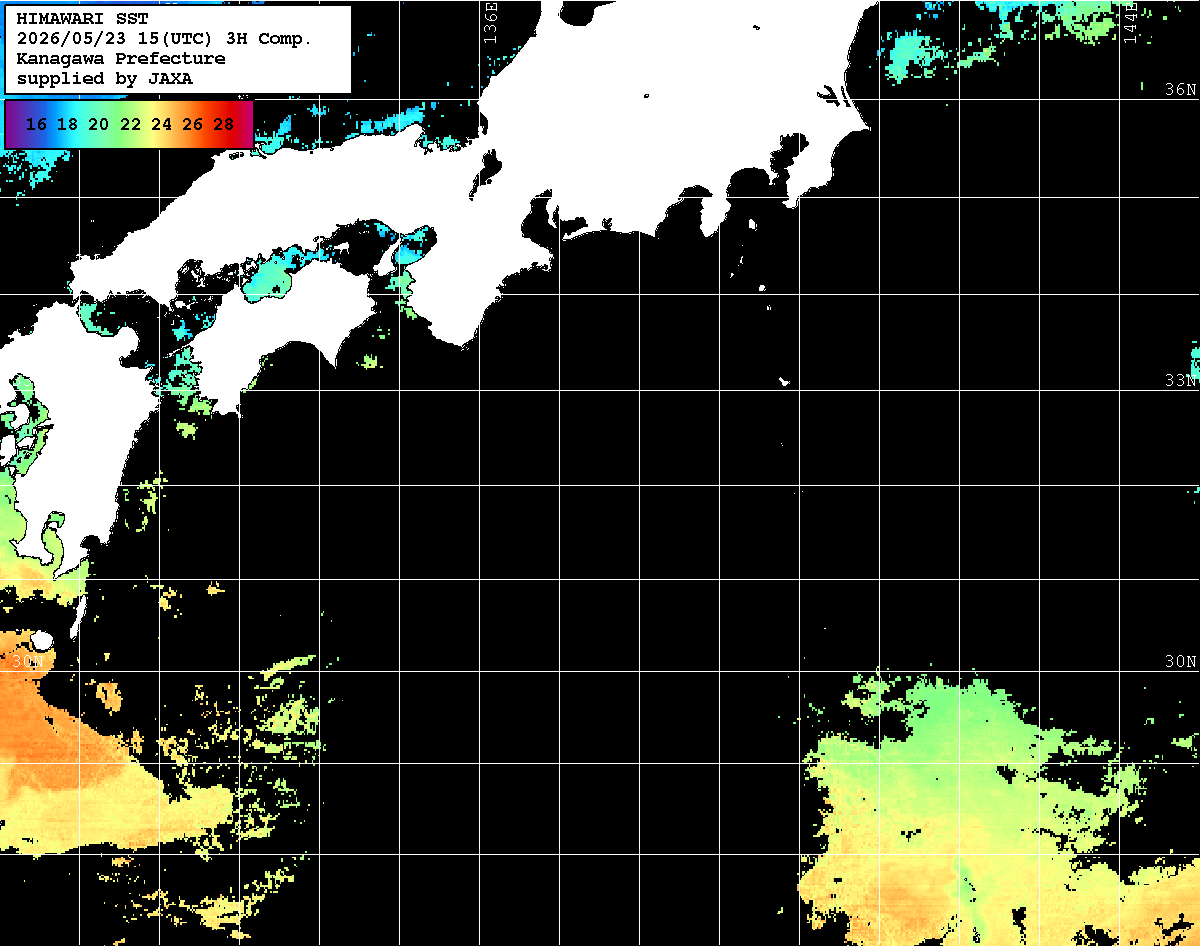
Task: Click the HIMAWARI SST title text
Action: click(x=83, y=18)
